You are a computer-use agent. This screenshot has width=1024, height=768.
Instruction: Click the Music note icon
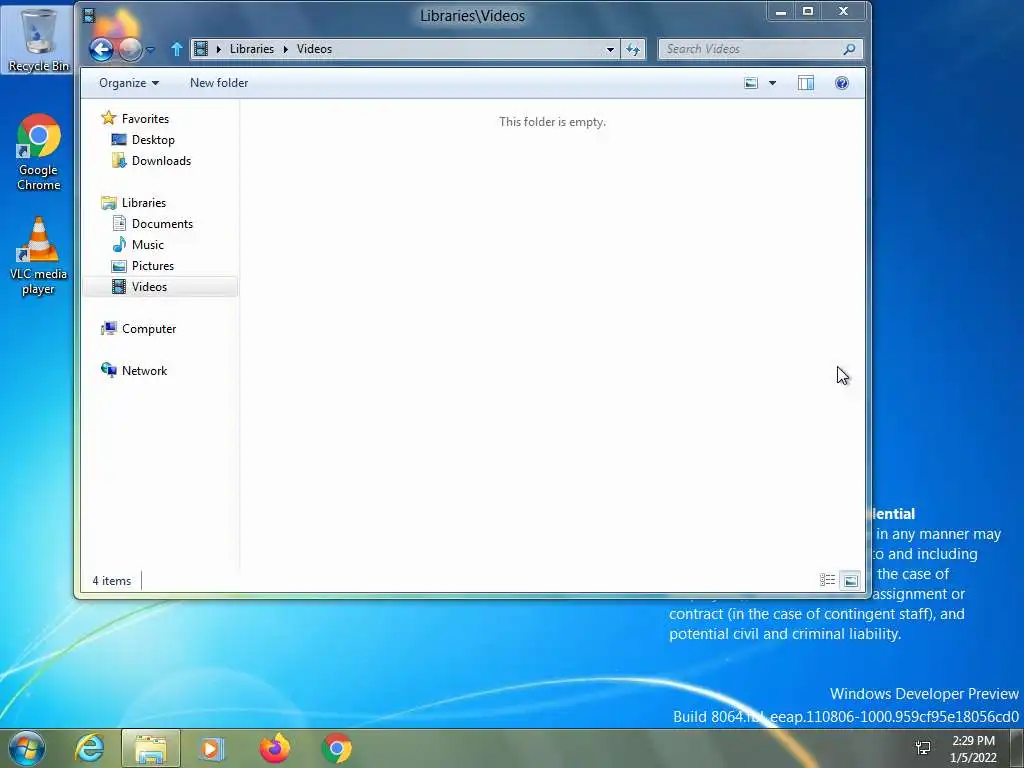coord(119,244)
